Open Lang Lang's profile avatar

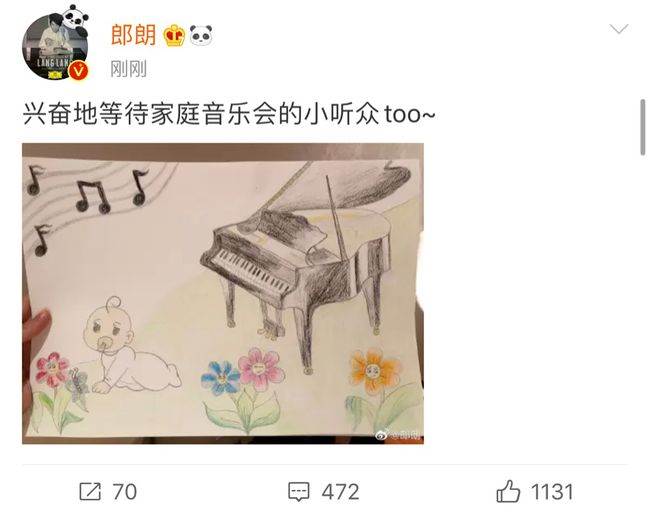[x=56, y=46]
